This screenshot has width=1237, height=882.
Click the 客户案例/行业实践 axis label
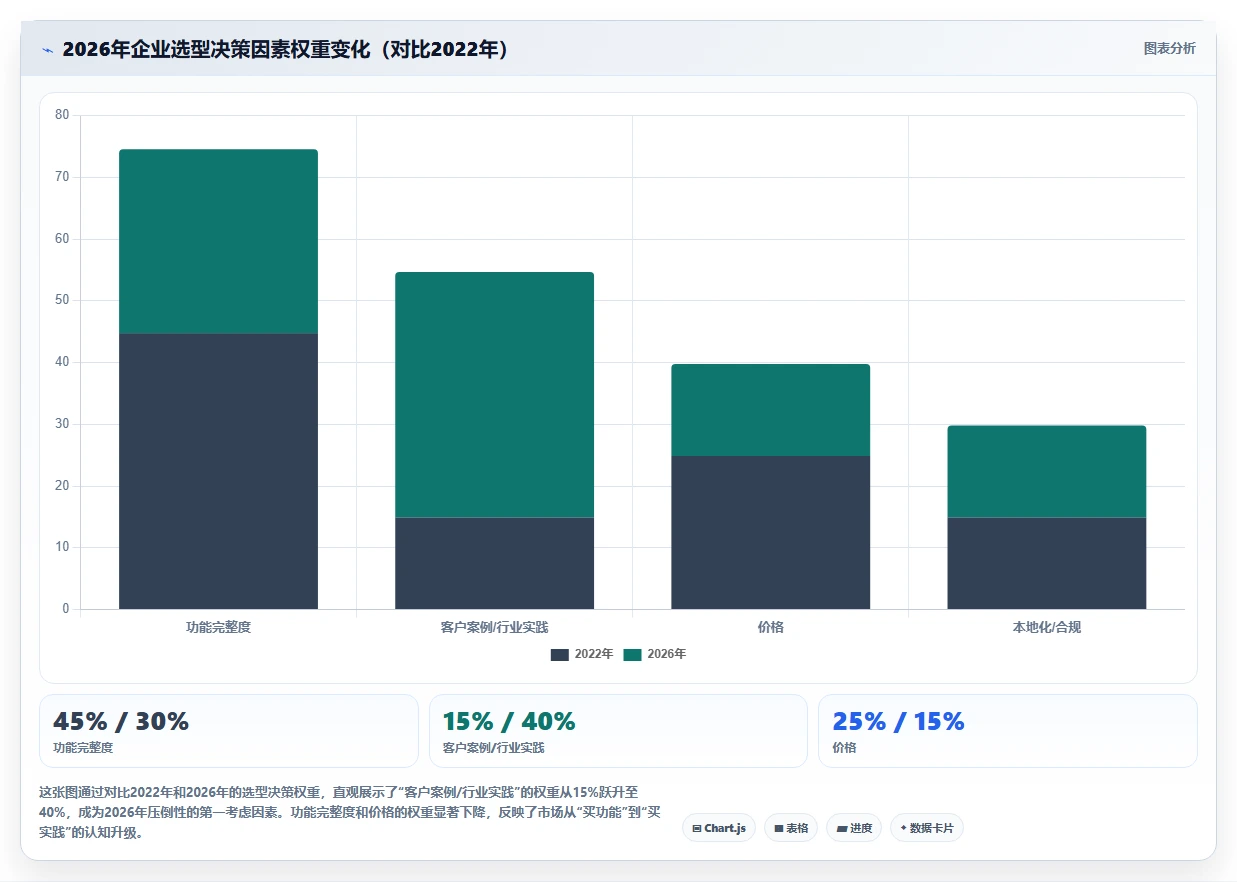tap(494, 627)
